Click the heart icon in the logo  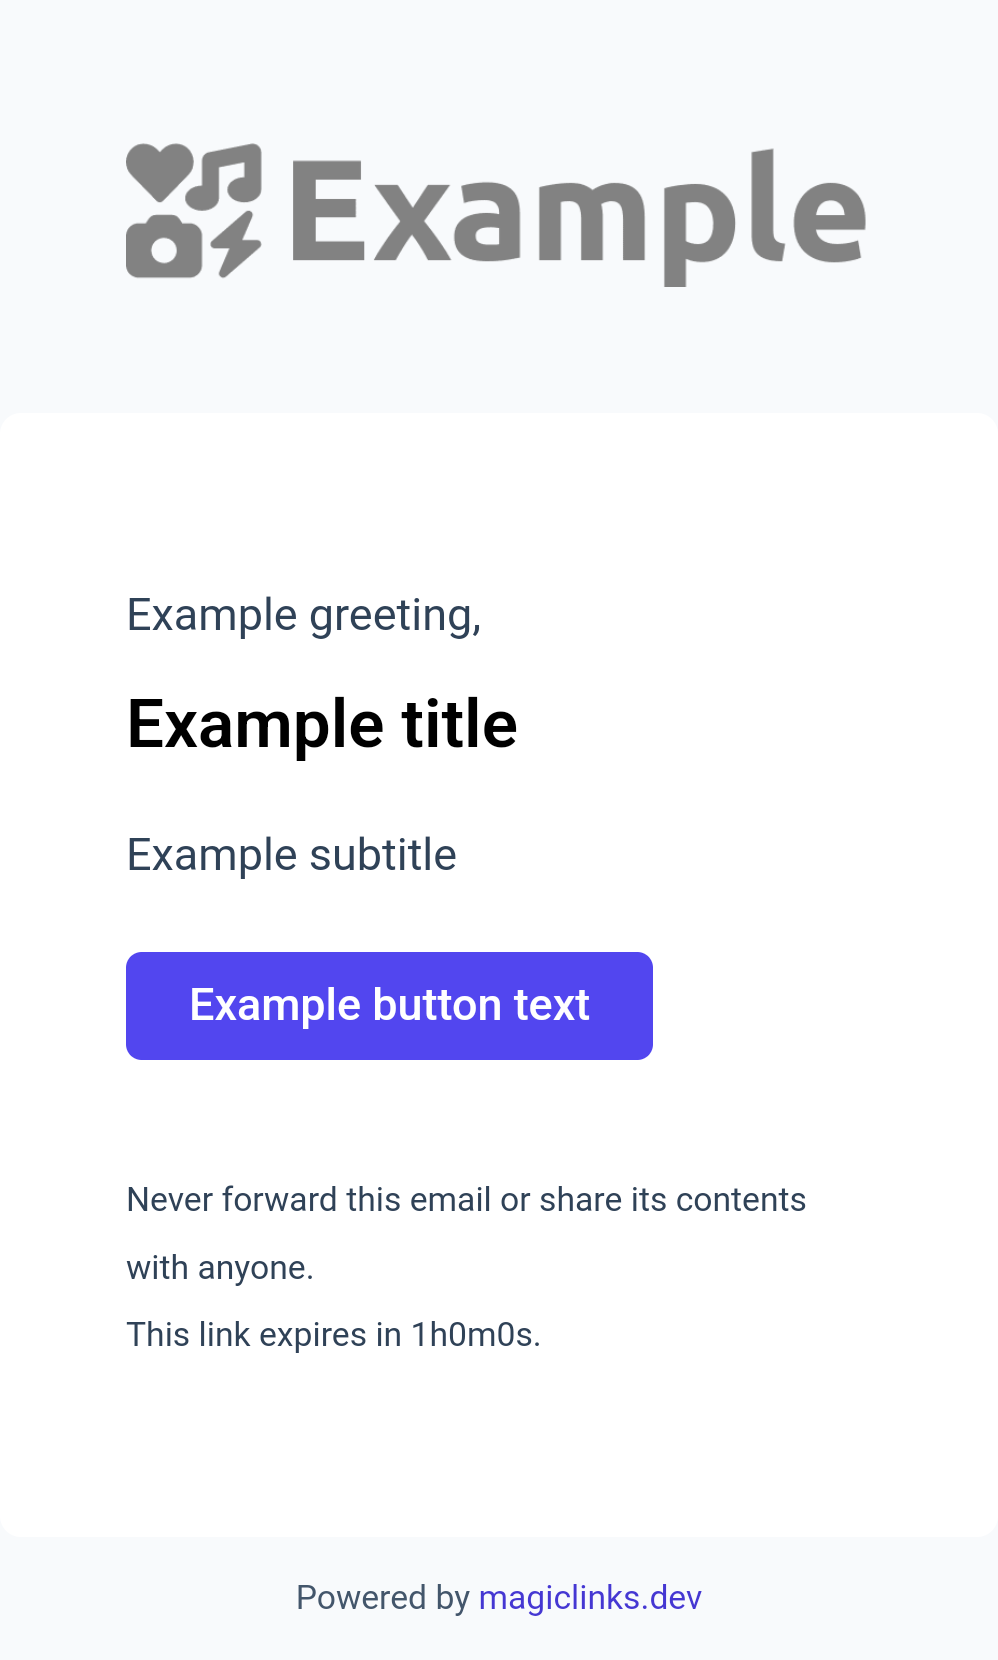click(x=159, y=172)
